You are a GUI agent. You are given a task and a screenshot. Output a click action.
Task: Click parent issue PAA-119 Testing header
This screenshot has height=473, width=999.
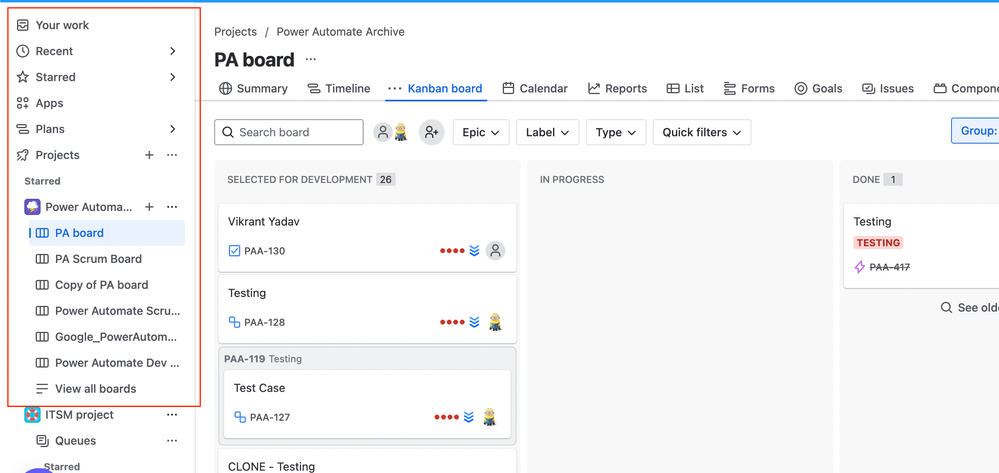(263, 359)
